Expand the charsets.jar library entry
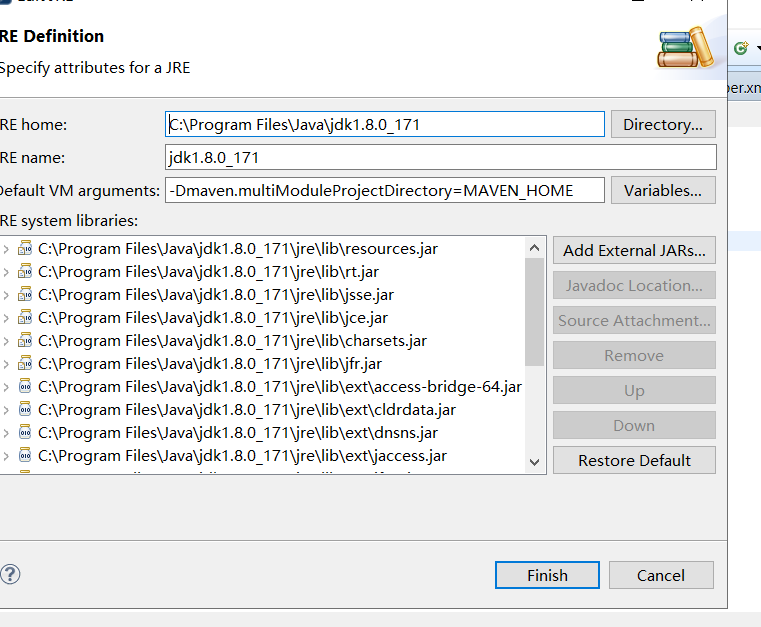The image size is (761, 627). (6, 341)
